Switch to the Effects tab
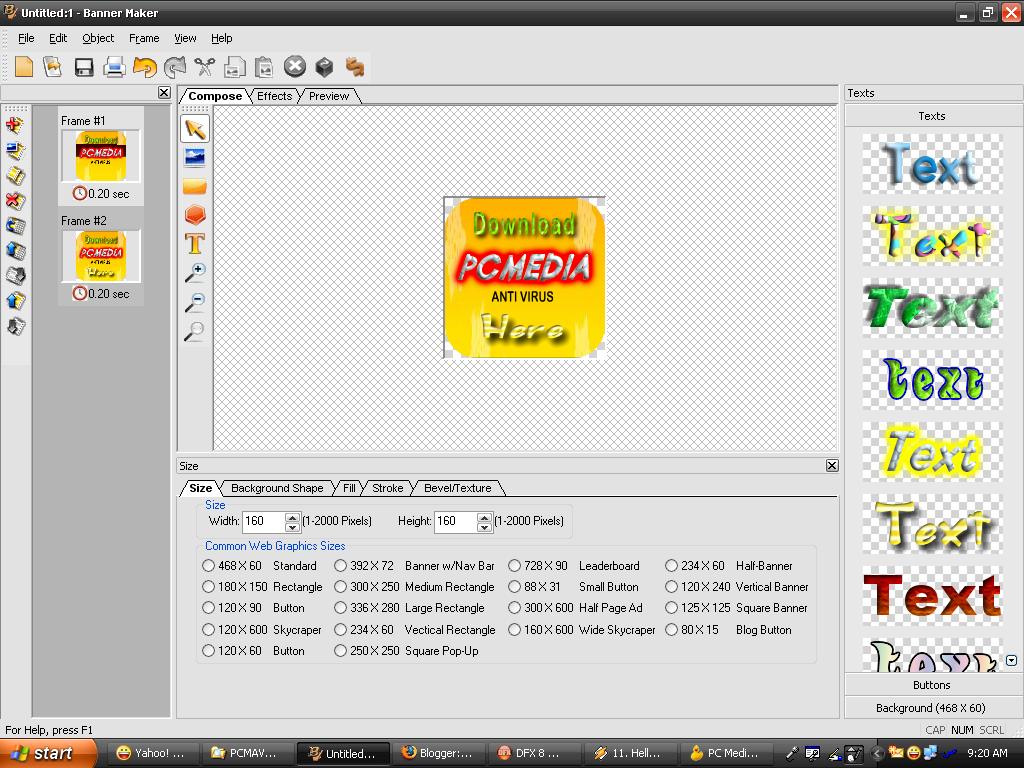1024x768 pixels. tap(274, 96)
